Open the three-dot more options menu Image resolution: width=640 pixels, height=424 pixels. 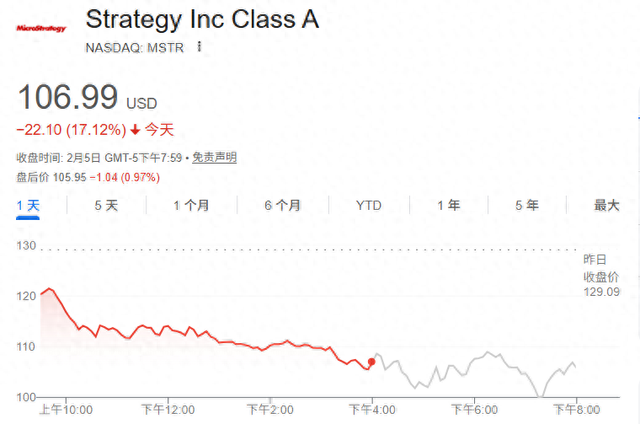click(199, 47)
